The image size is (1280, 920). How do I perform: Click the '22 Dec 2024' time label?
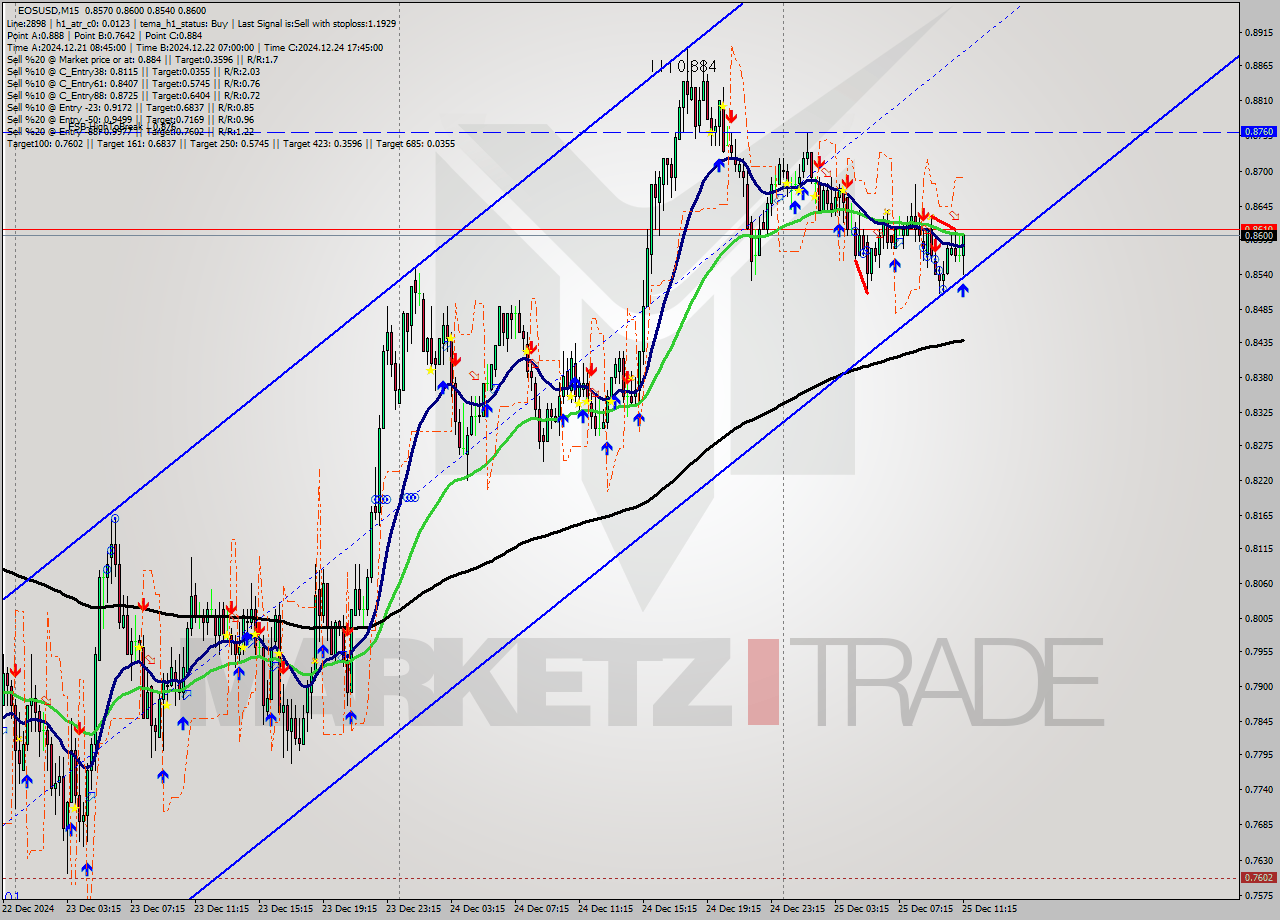(x=28, y=909)
